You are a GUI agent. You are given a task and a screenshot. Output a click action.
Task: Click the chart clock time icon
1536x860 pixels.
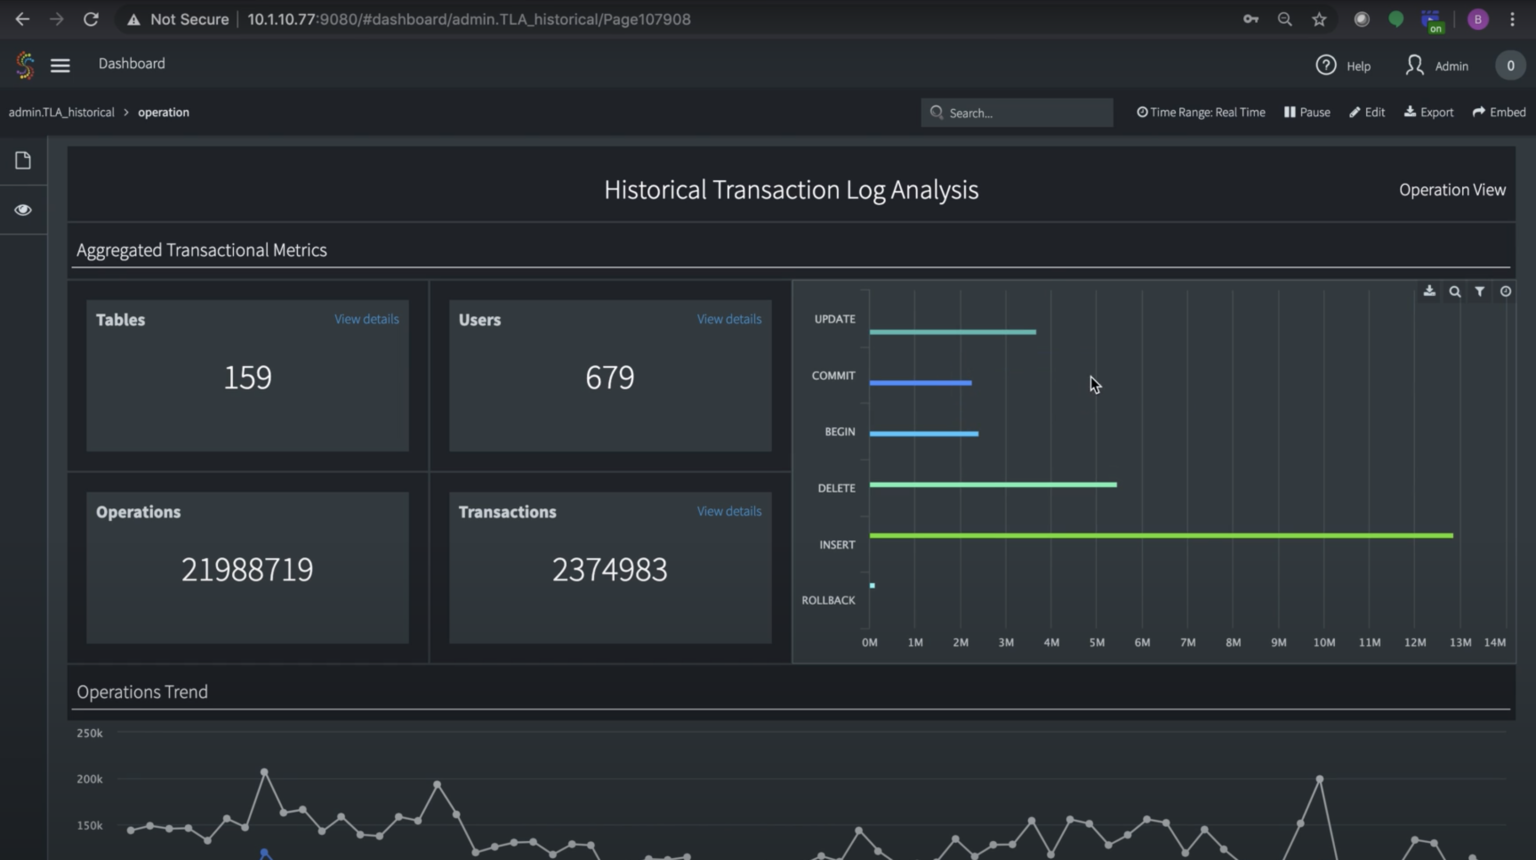tap(1505, 291)
